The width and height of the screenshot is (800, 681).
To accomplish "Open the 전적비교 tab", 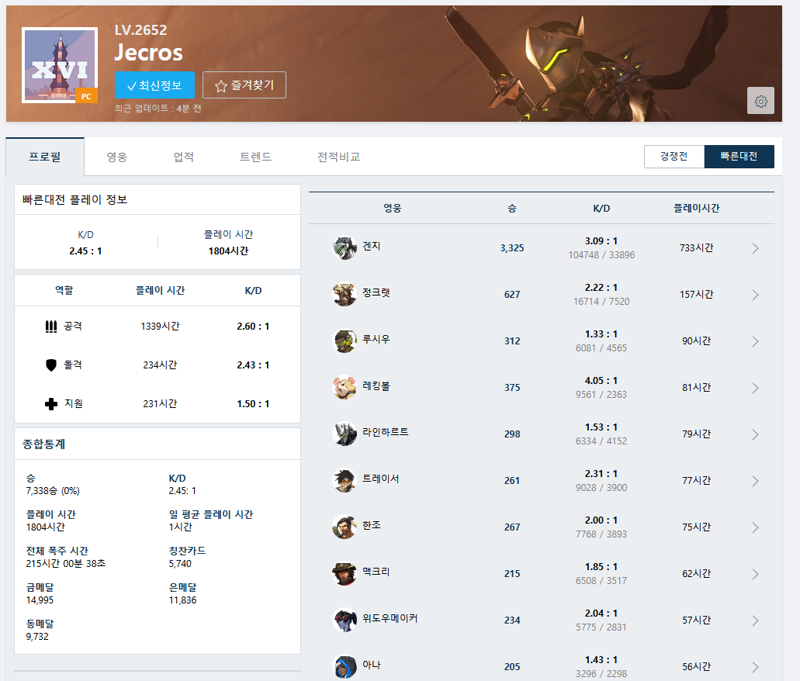I will (339, 157).
